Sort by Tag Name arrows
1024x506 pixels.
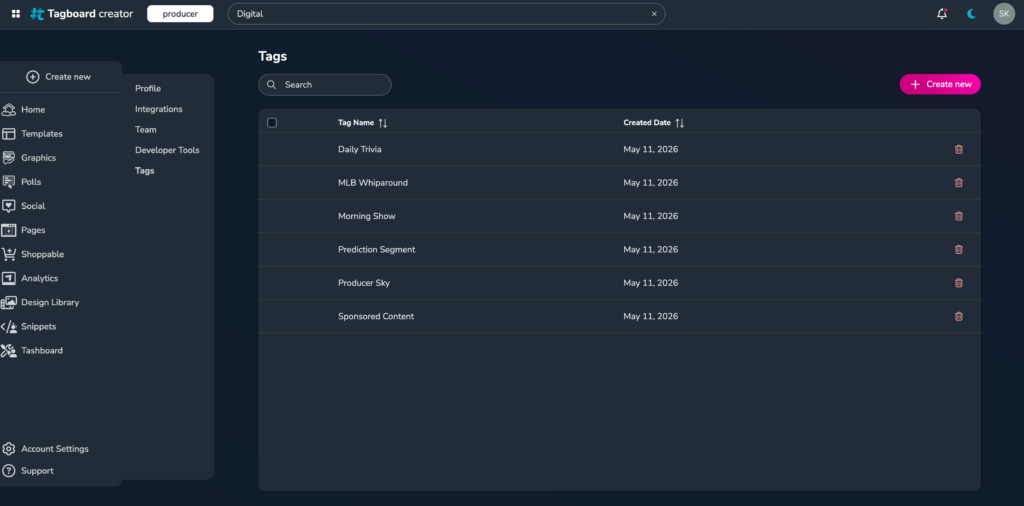click(383, 123)
